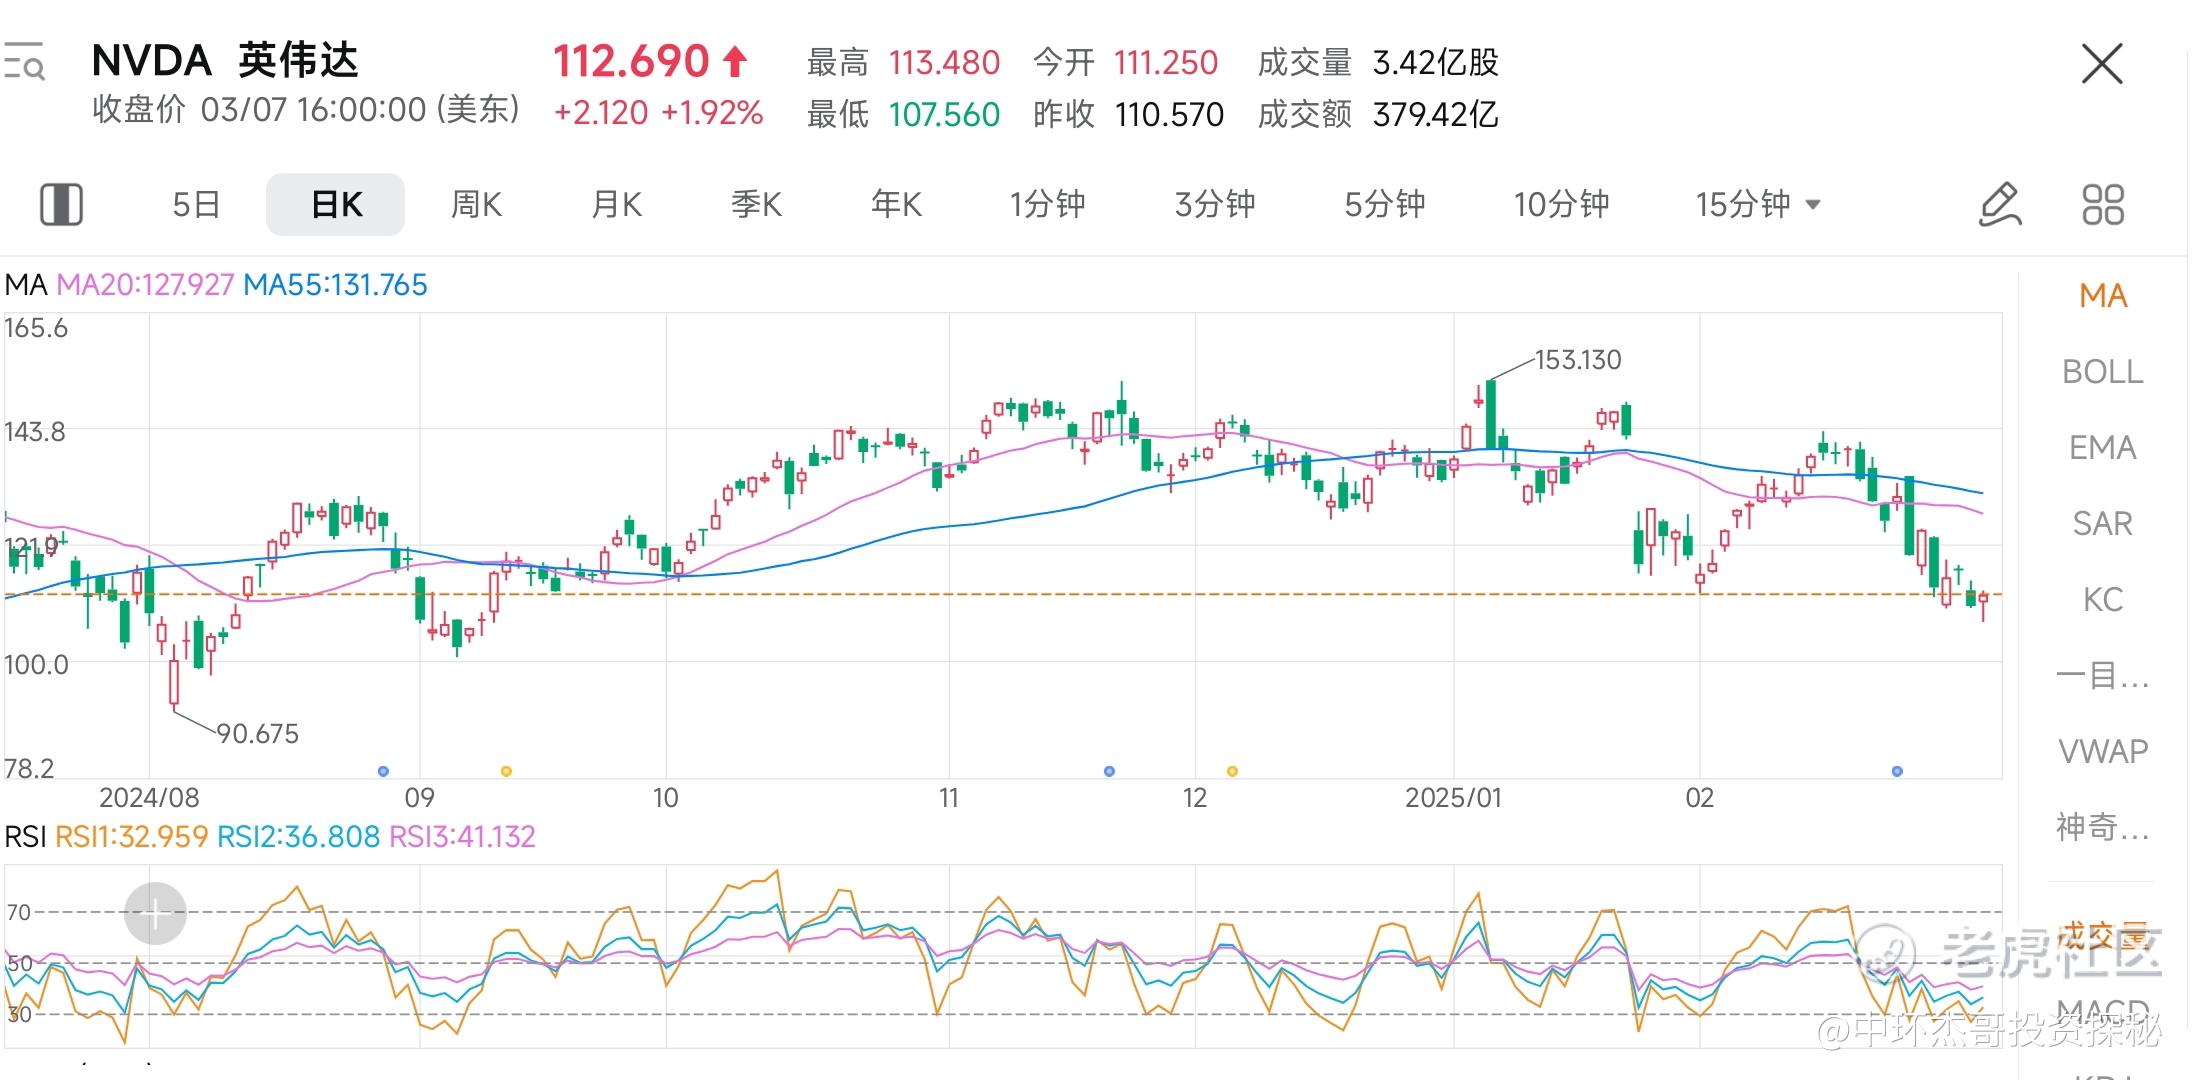This screenshot has width=2206, height=1080.
Task: Click the blue event dot near 09
Action: click(x=383, y=771)
